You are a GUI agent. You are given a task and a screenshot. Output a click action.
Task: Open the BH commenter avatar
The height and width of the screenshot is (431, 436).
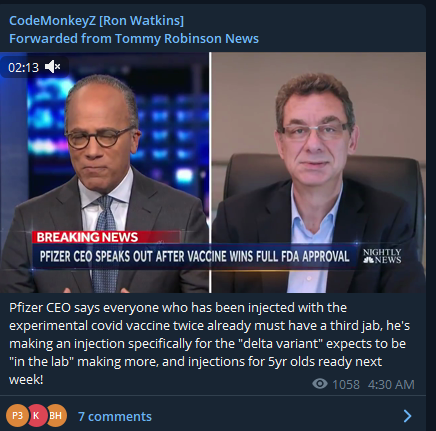(x=56, y=415)
